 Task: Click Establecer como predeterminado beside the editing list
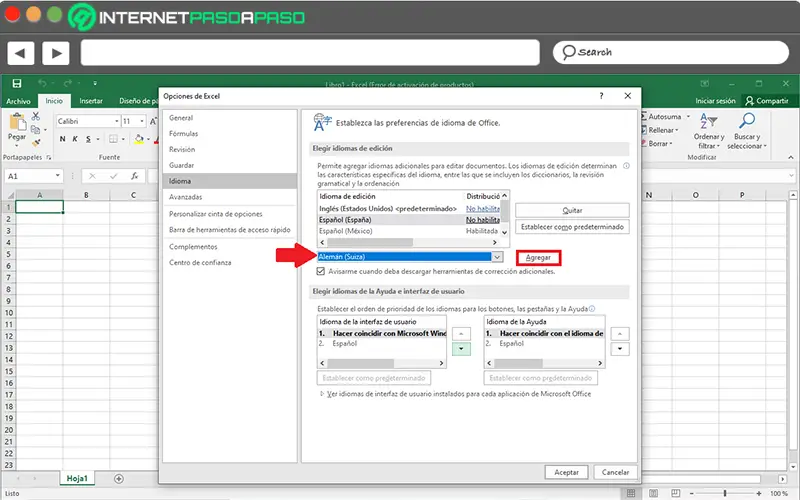coord(572,227)
